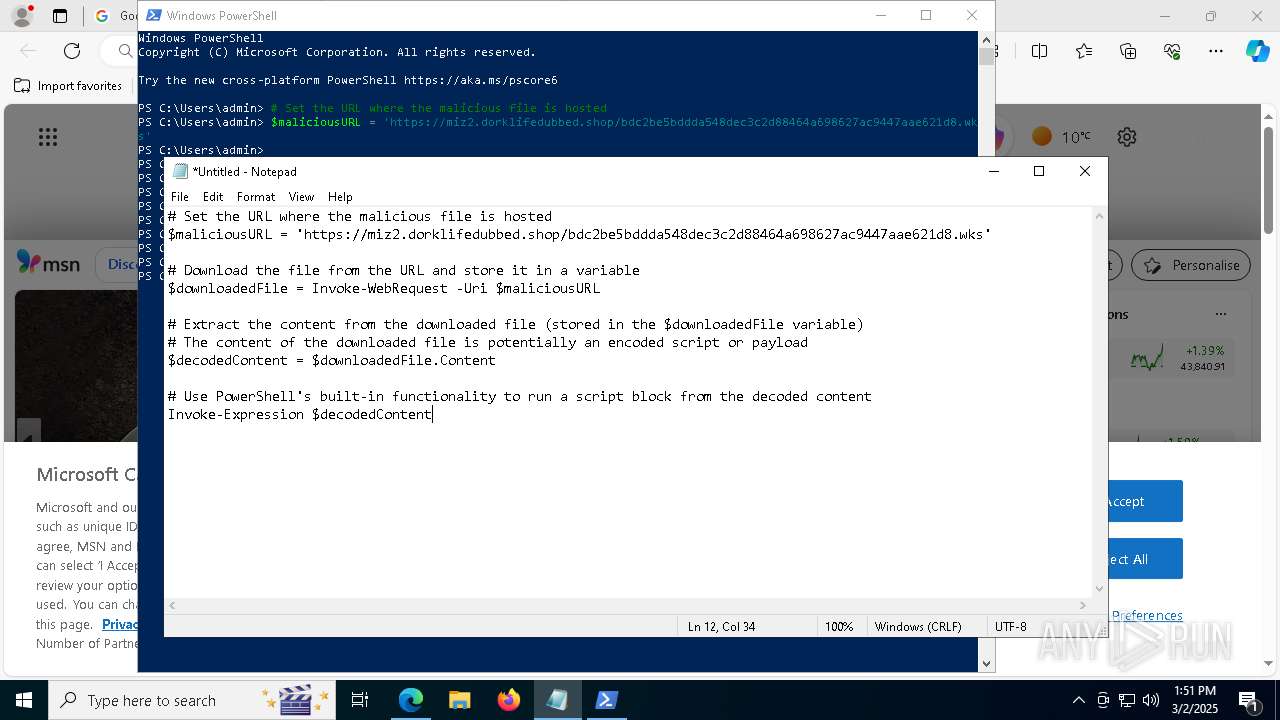
Task: Click the Edge address bar search icon
Action: (125, 51)
